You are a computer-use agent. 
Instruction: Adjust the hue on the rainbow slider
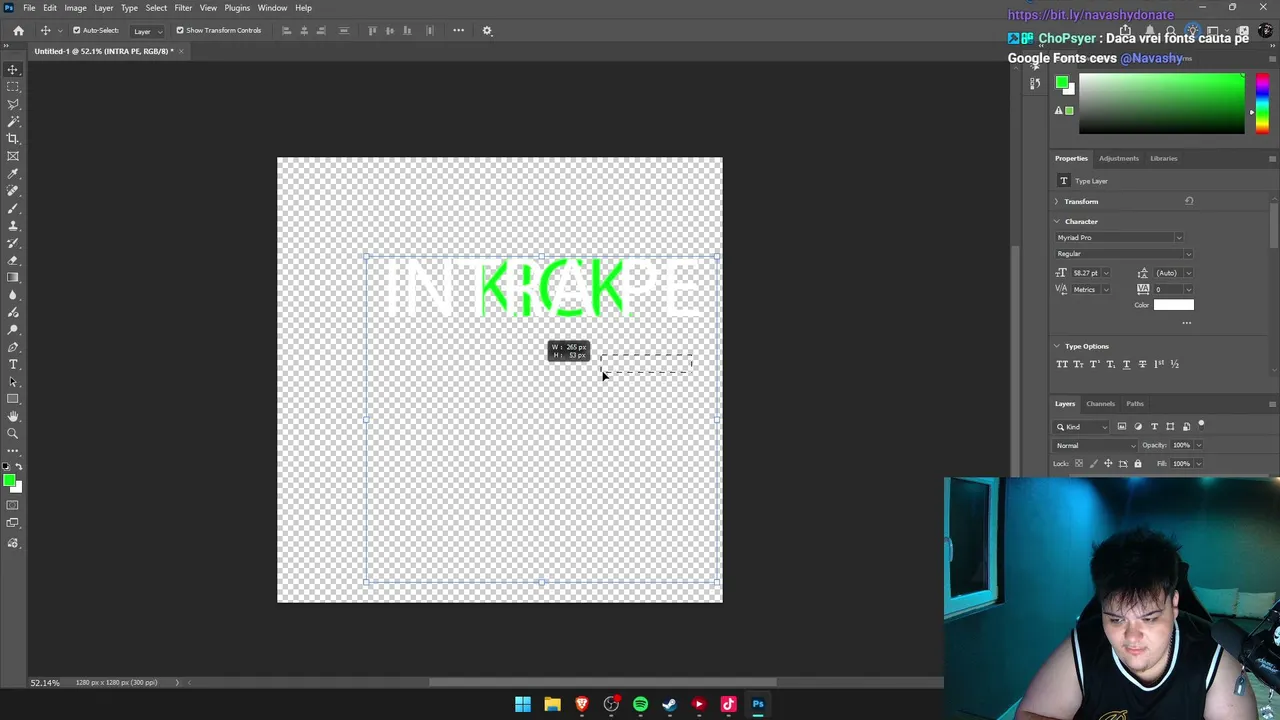point(1262,104)
